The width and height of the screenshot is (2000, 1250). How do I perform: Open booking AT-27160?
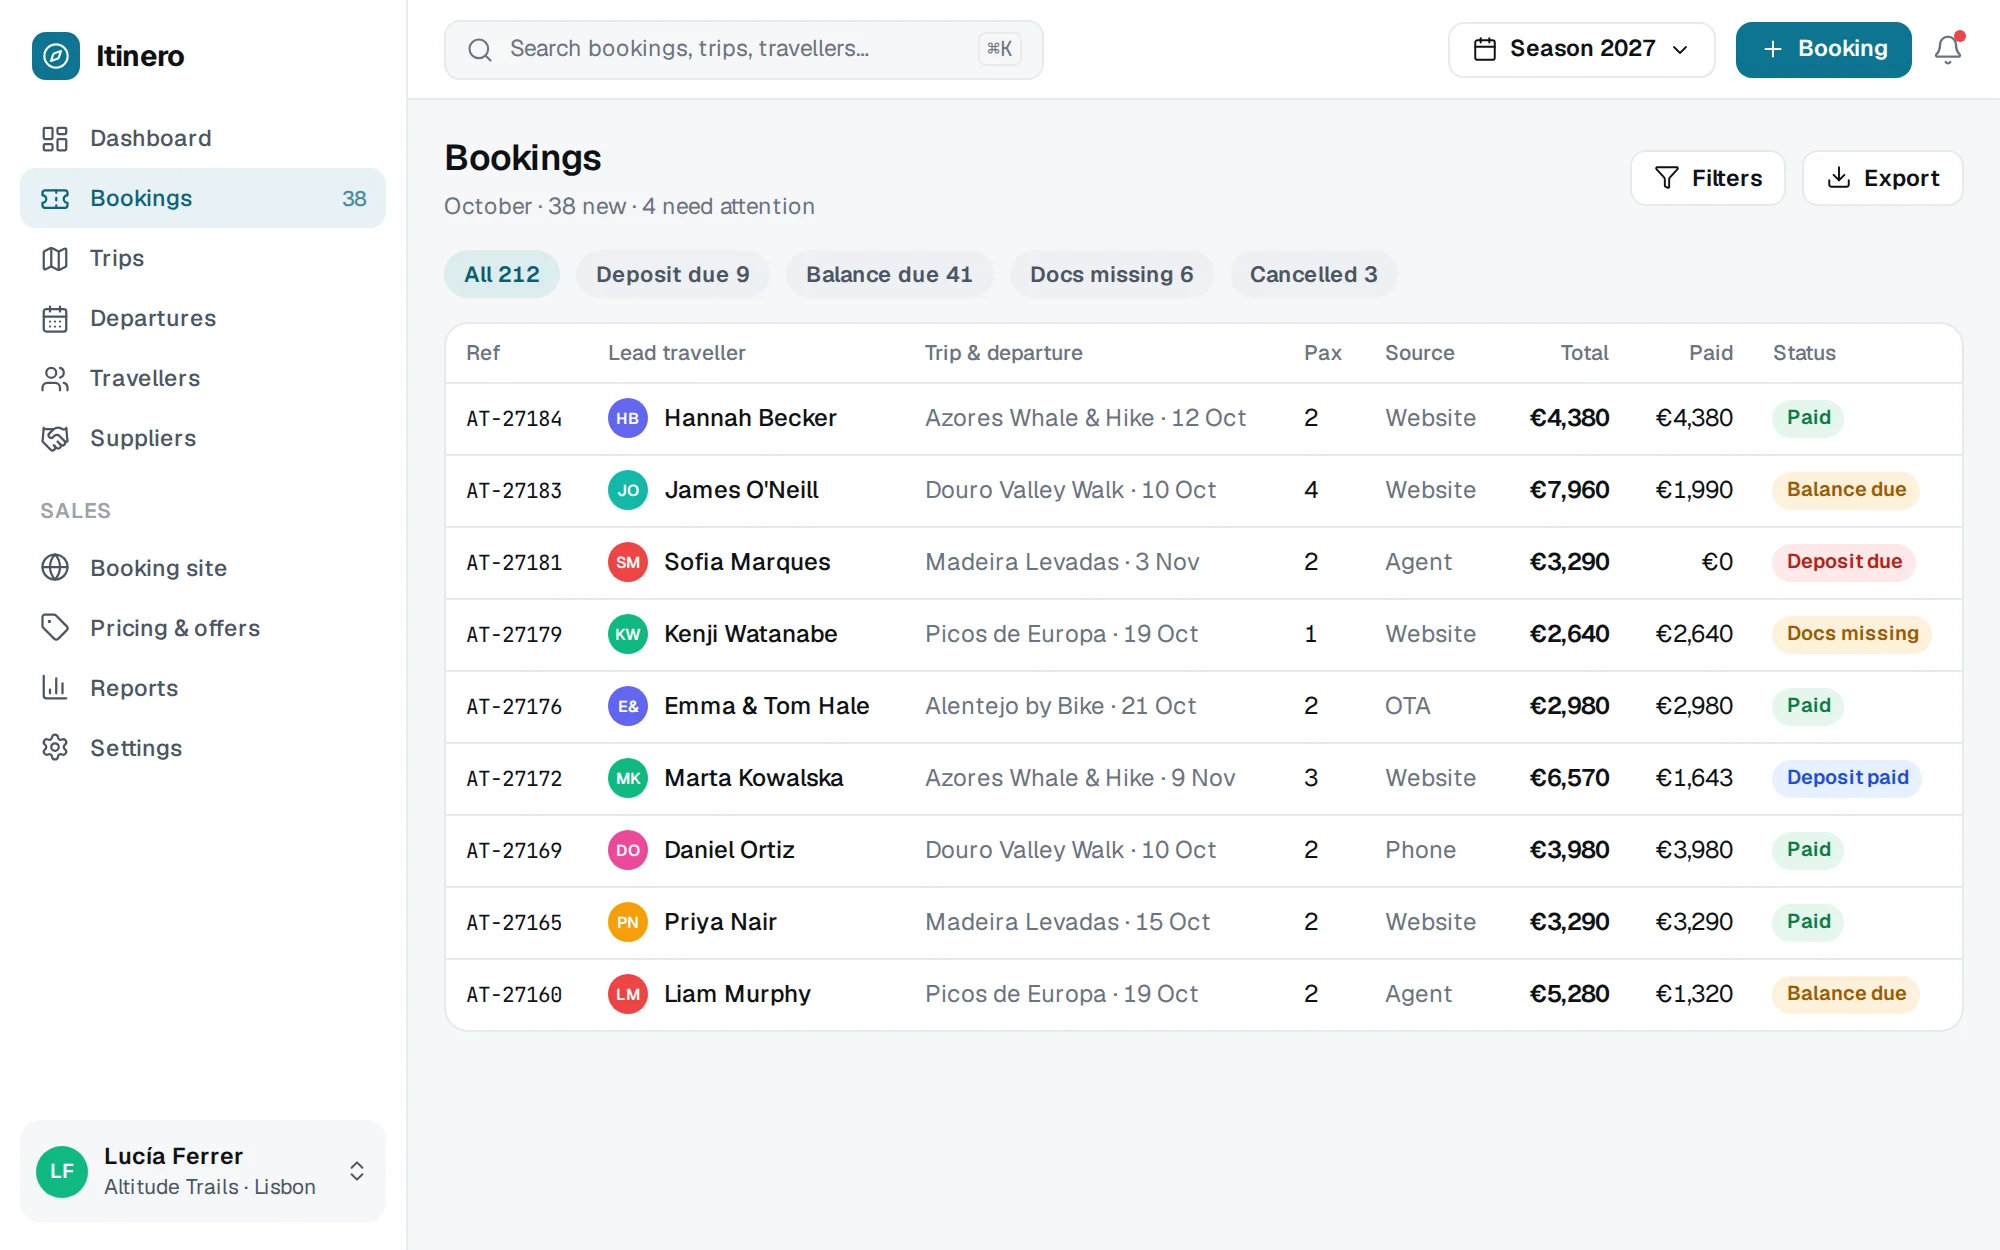coord(514,994)
